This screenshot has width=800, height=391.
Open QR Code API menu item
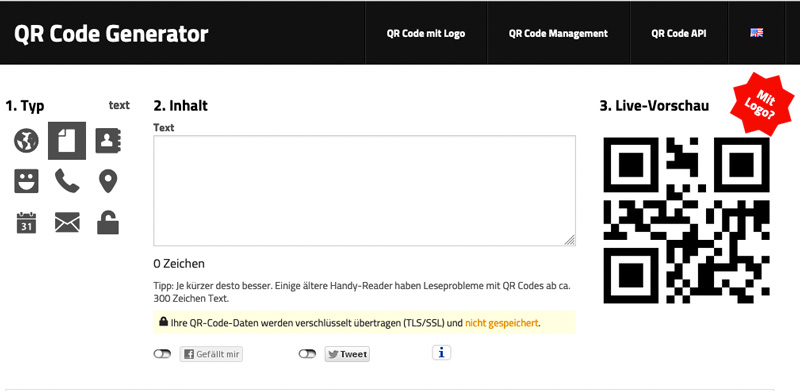(679, 34)
